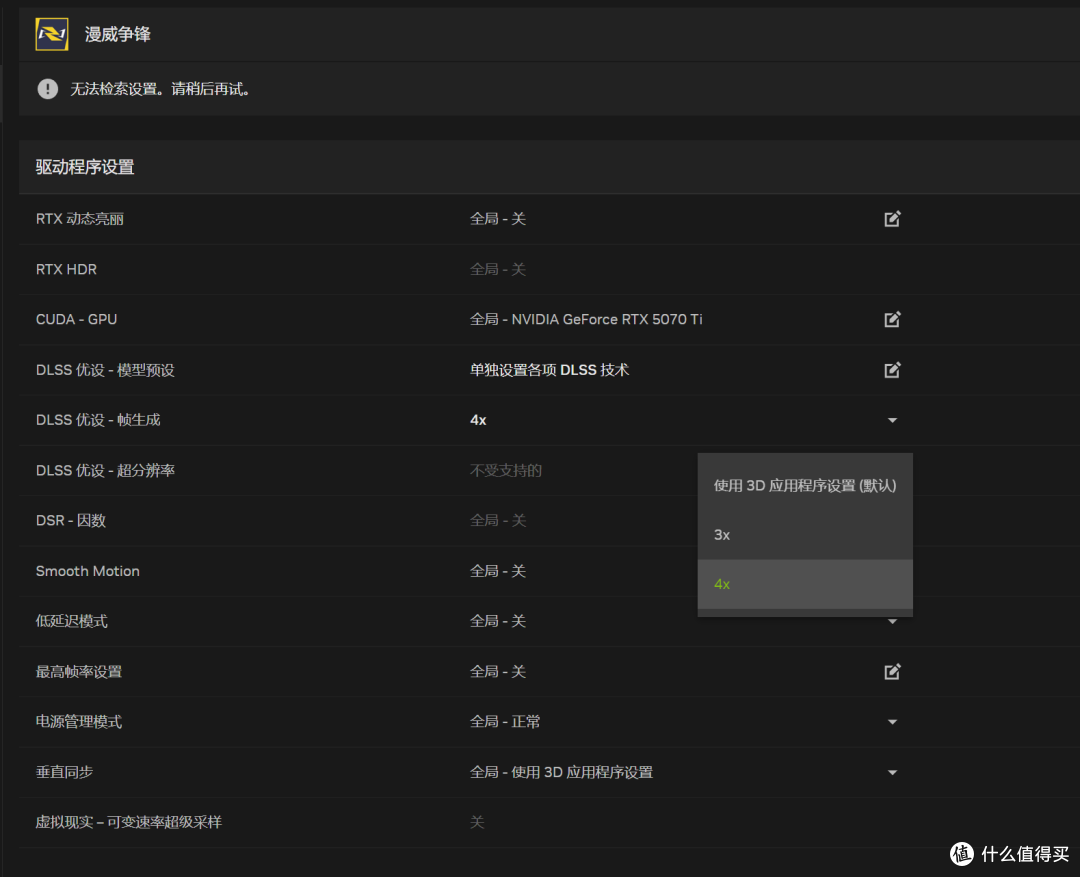Click the DLSS 优设 - 帧生成 label
This screenshot has height=877, width=1080.
98,420
